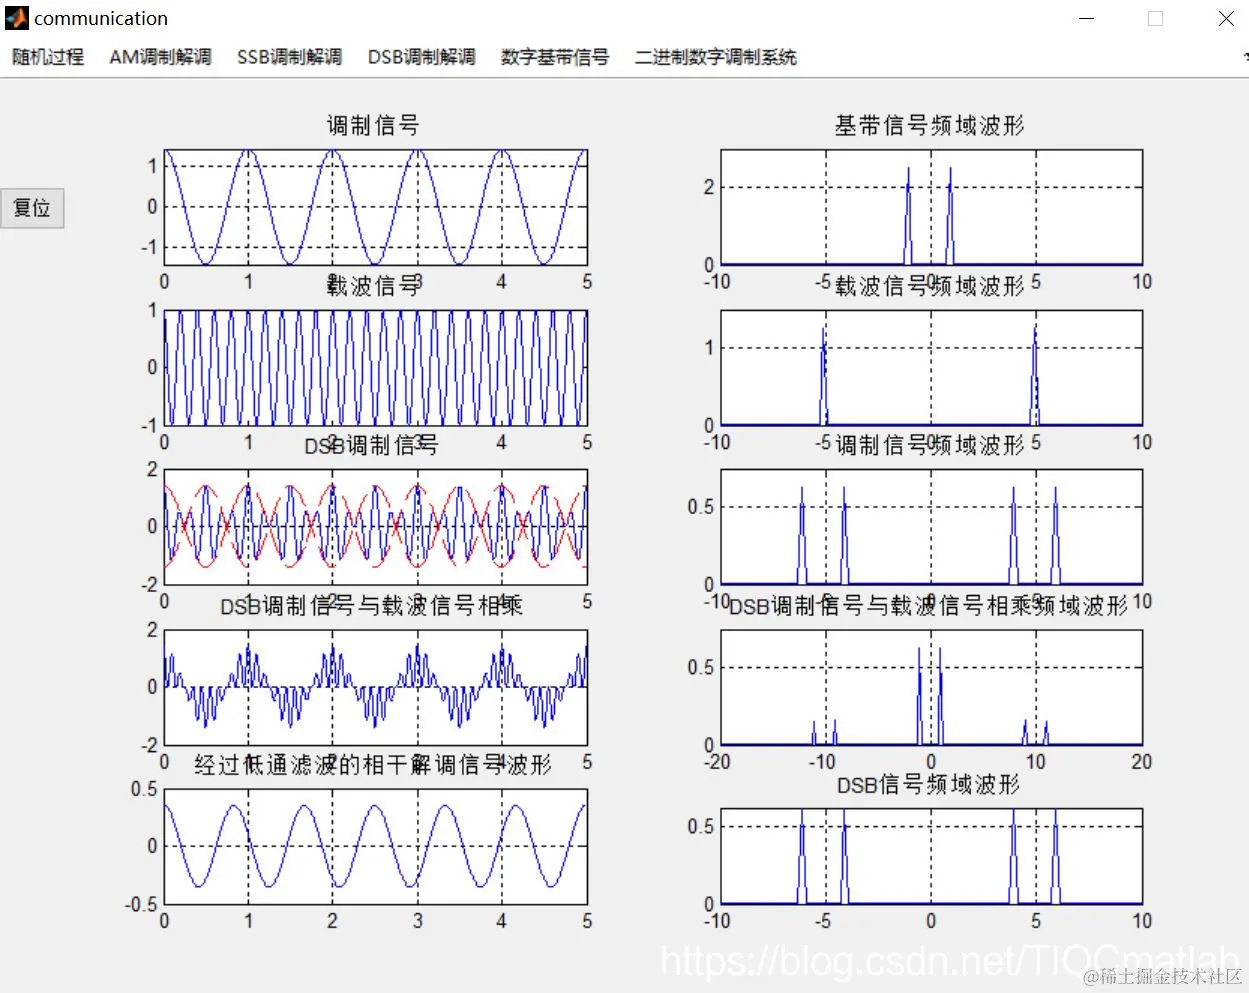Click the DSB调制信号 time-domain plot
This screenshot has height=993, width=1249.
pyautogui.click(x=375, y=526)
